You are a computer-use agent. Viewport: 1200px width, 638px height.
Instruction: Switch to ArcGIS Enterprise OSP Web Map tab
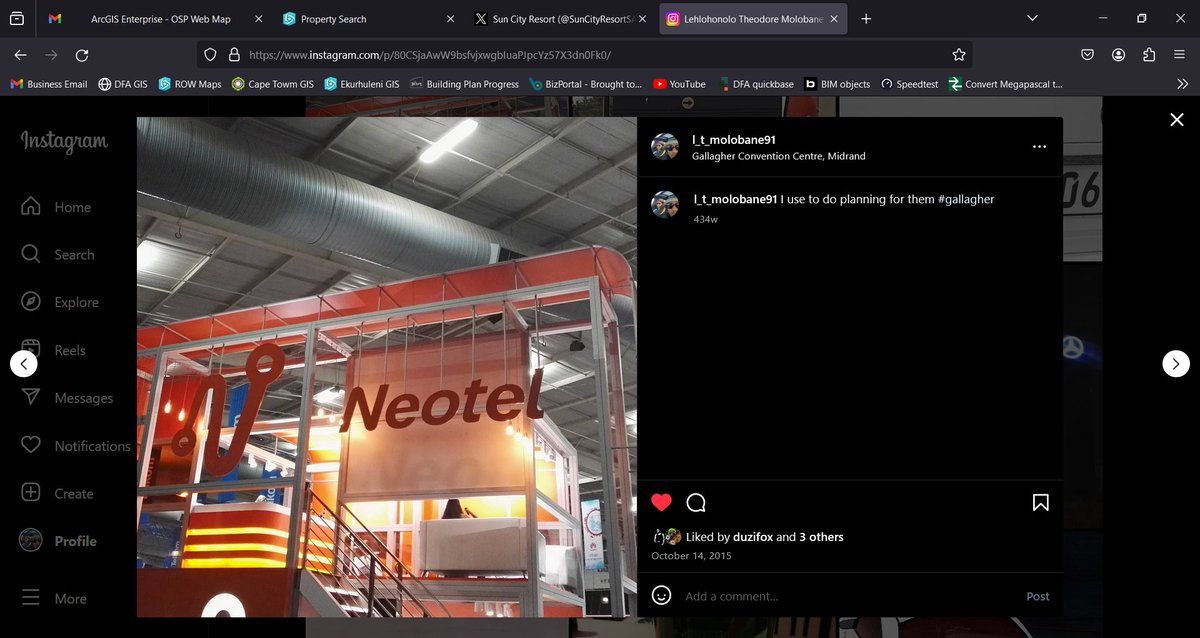point(160,19)
